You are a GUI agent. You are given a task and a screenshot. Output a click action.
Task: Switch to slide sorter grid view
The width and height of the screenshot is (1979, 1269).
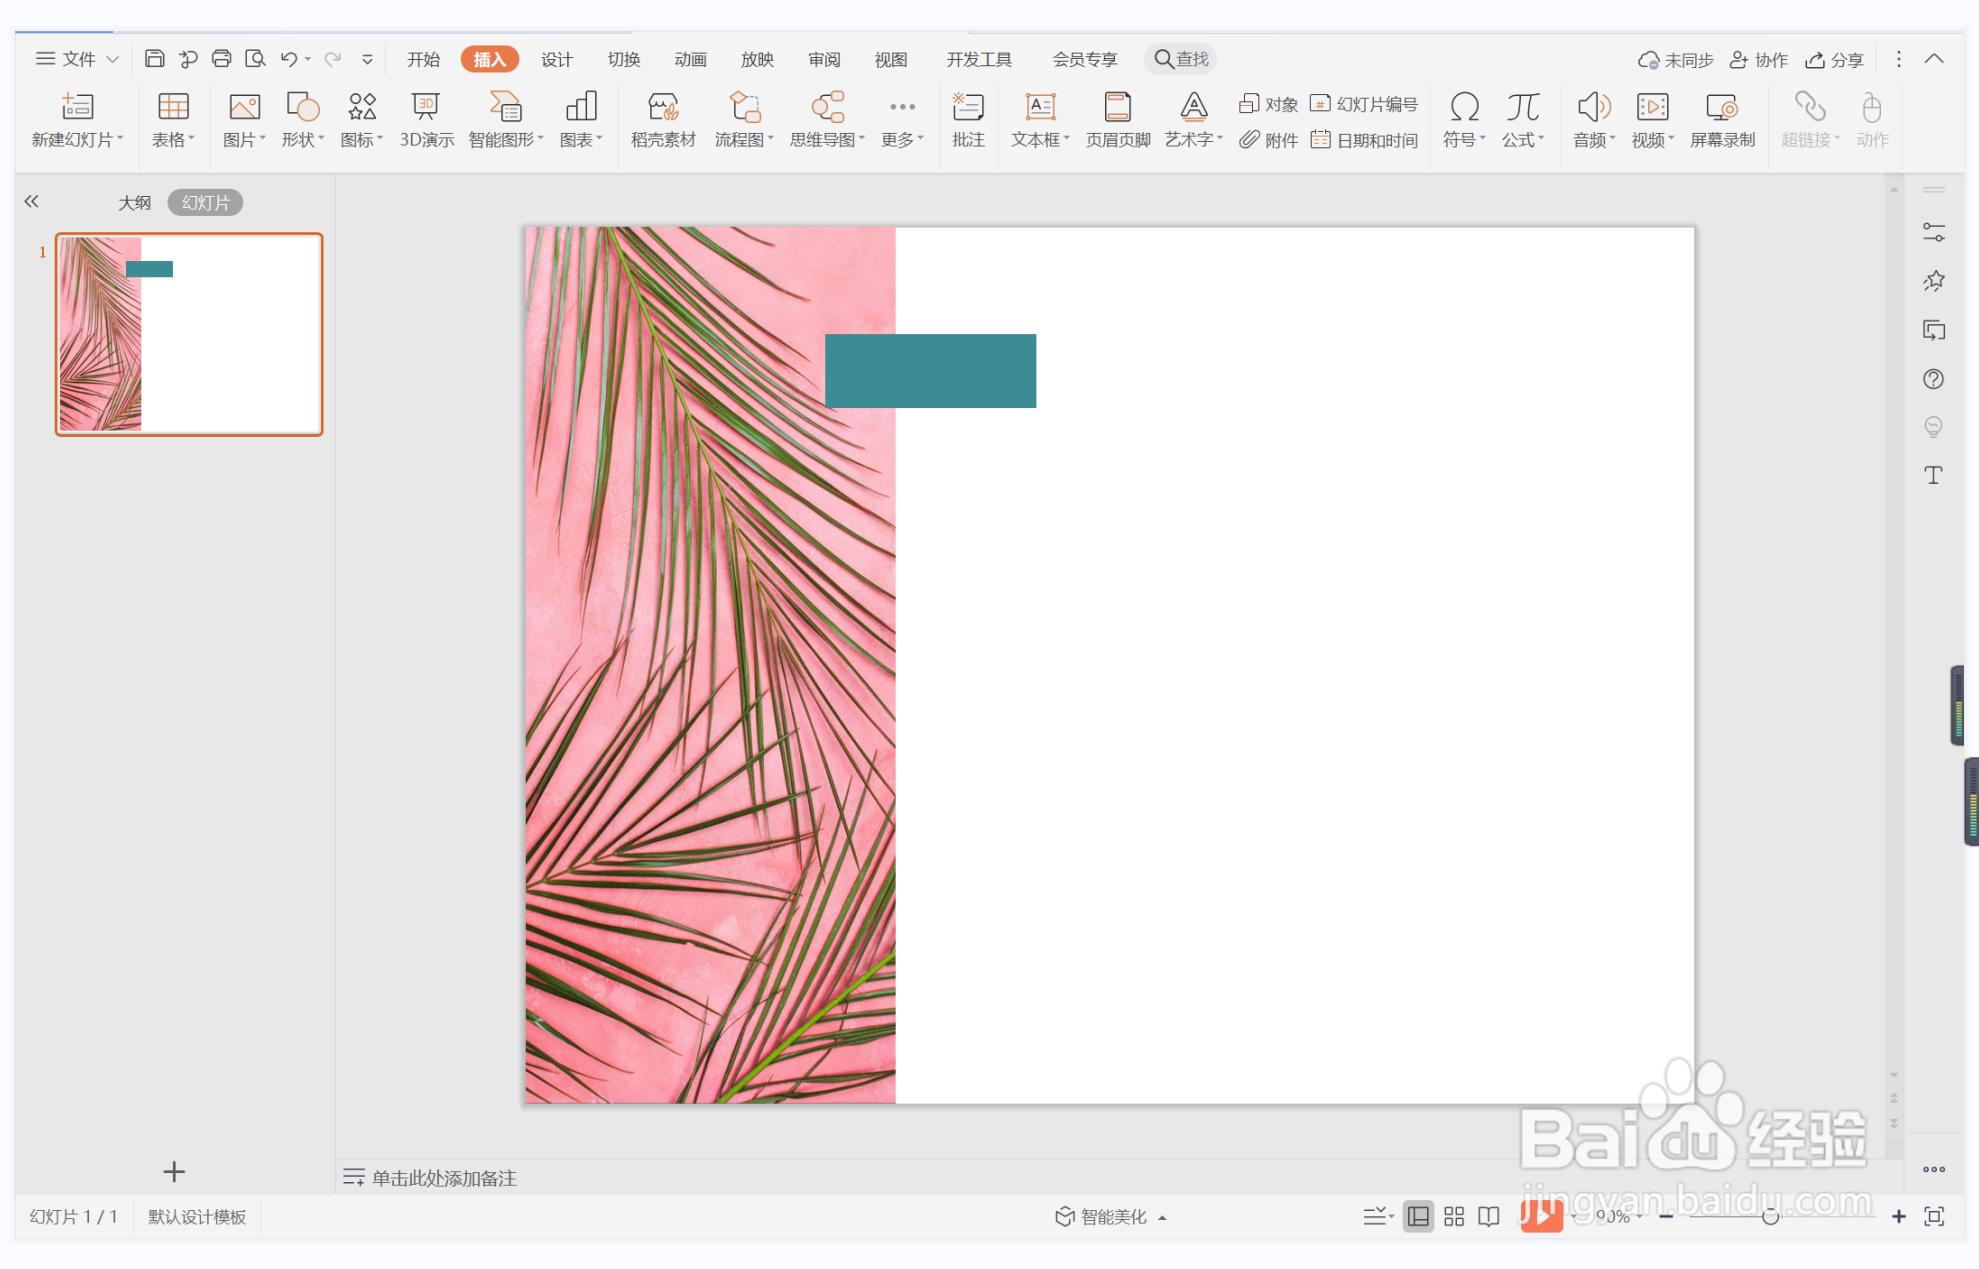pyautogui.click(x=1453, y=1216)
